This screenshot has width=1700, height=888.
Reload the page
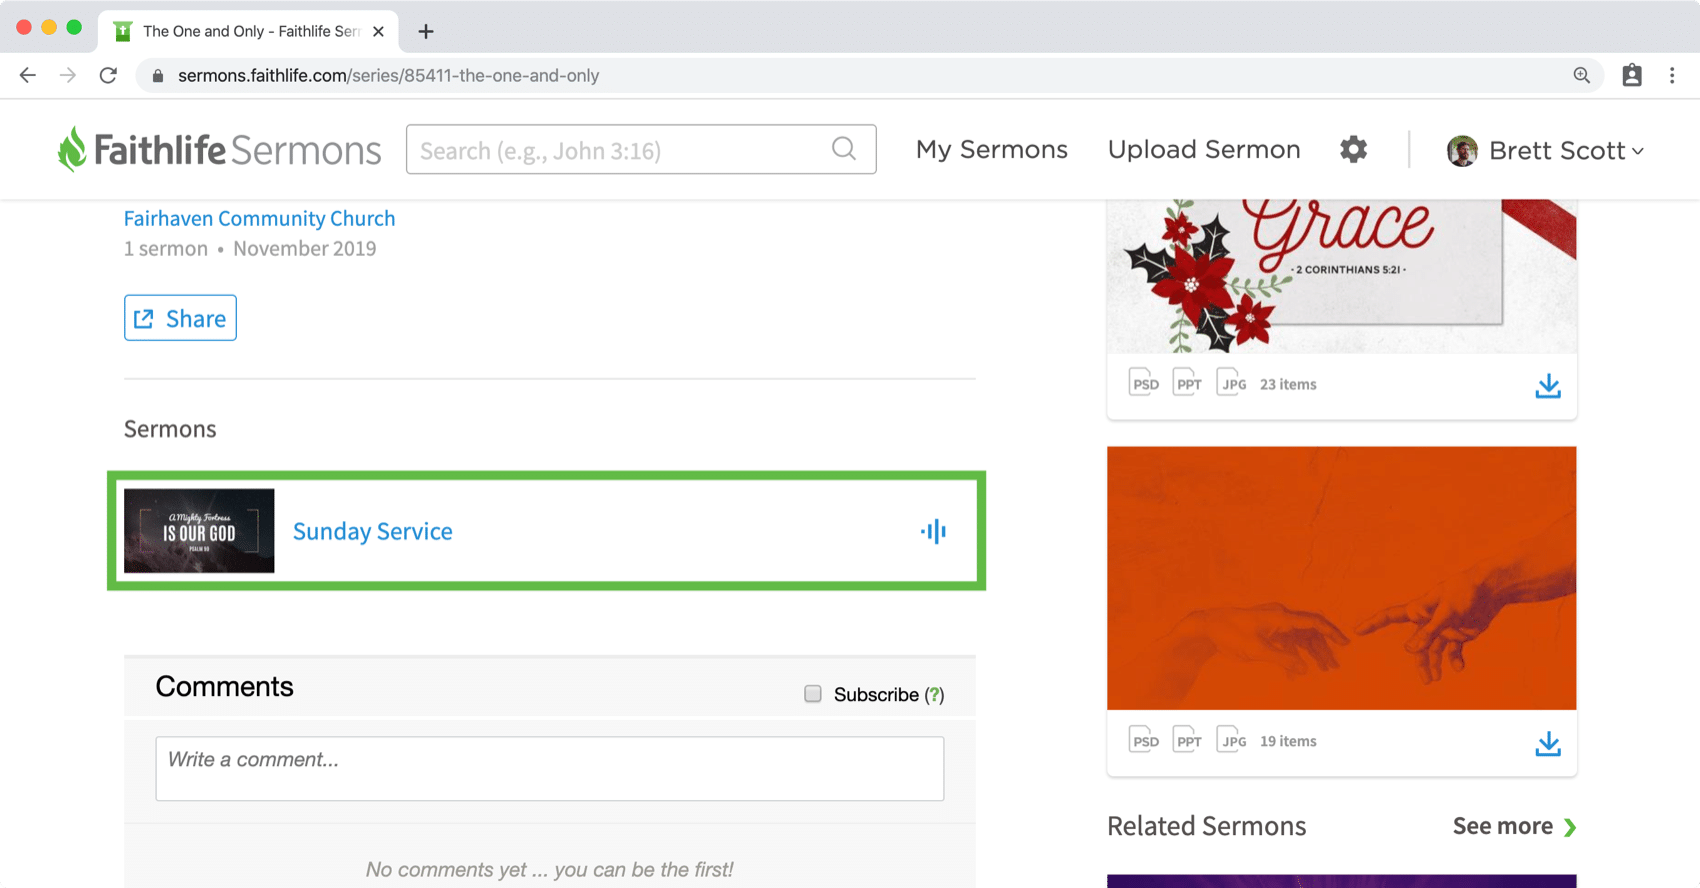click(108, 75)
